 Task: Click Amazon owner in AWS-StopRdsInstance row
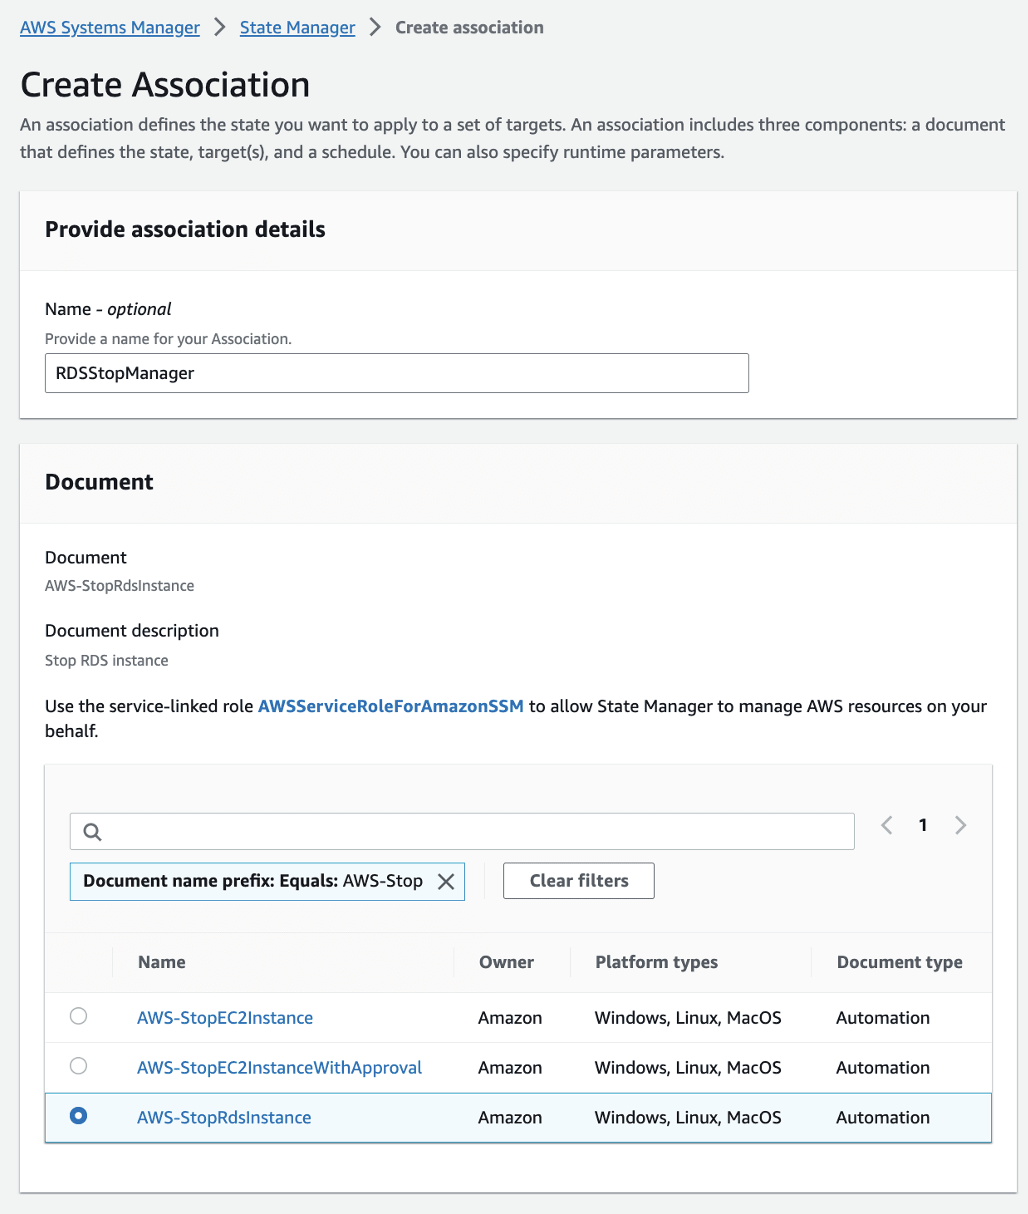click(510, 1118)
